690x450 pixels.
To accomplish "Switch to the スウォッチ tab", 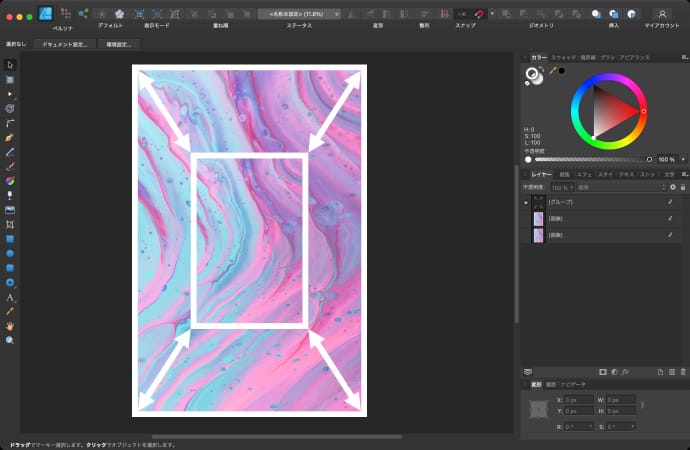I will tap(565, 57).
